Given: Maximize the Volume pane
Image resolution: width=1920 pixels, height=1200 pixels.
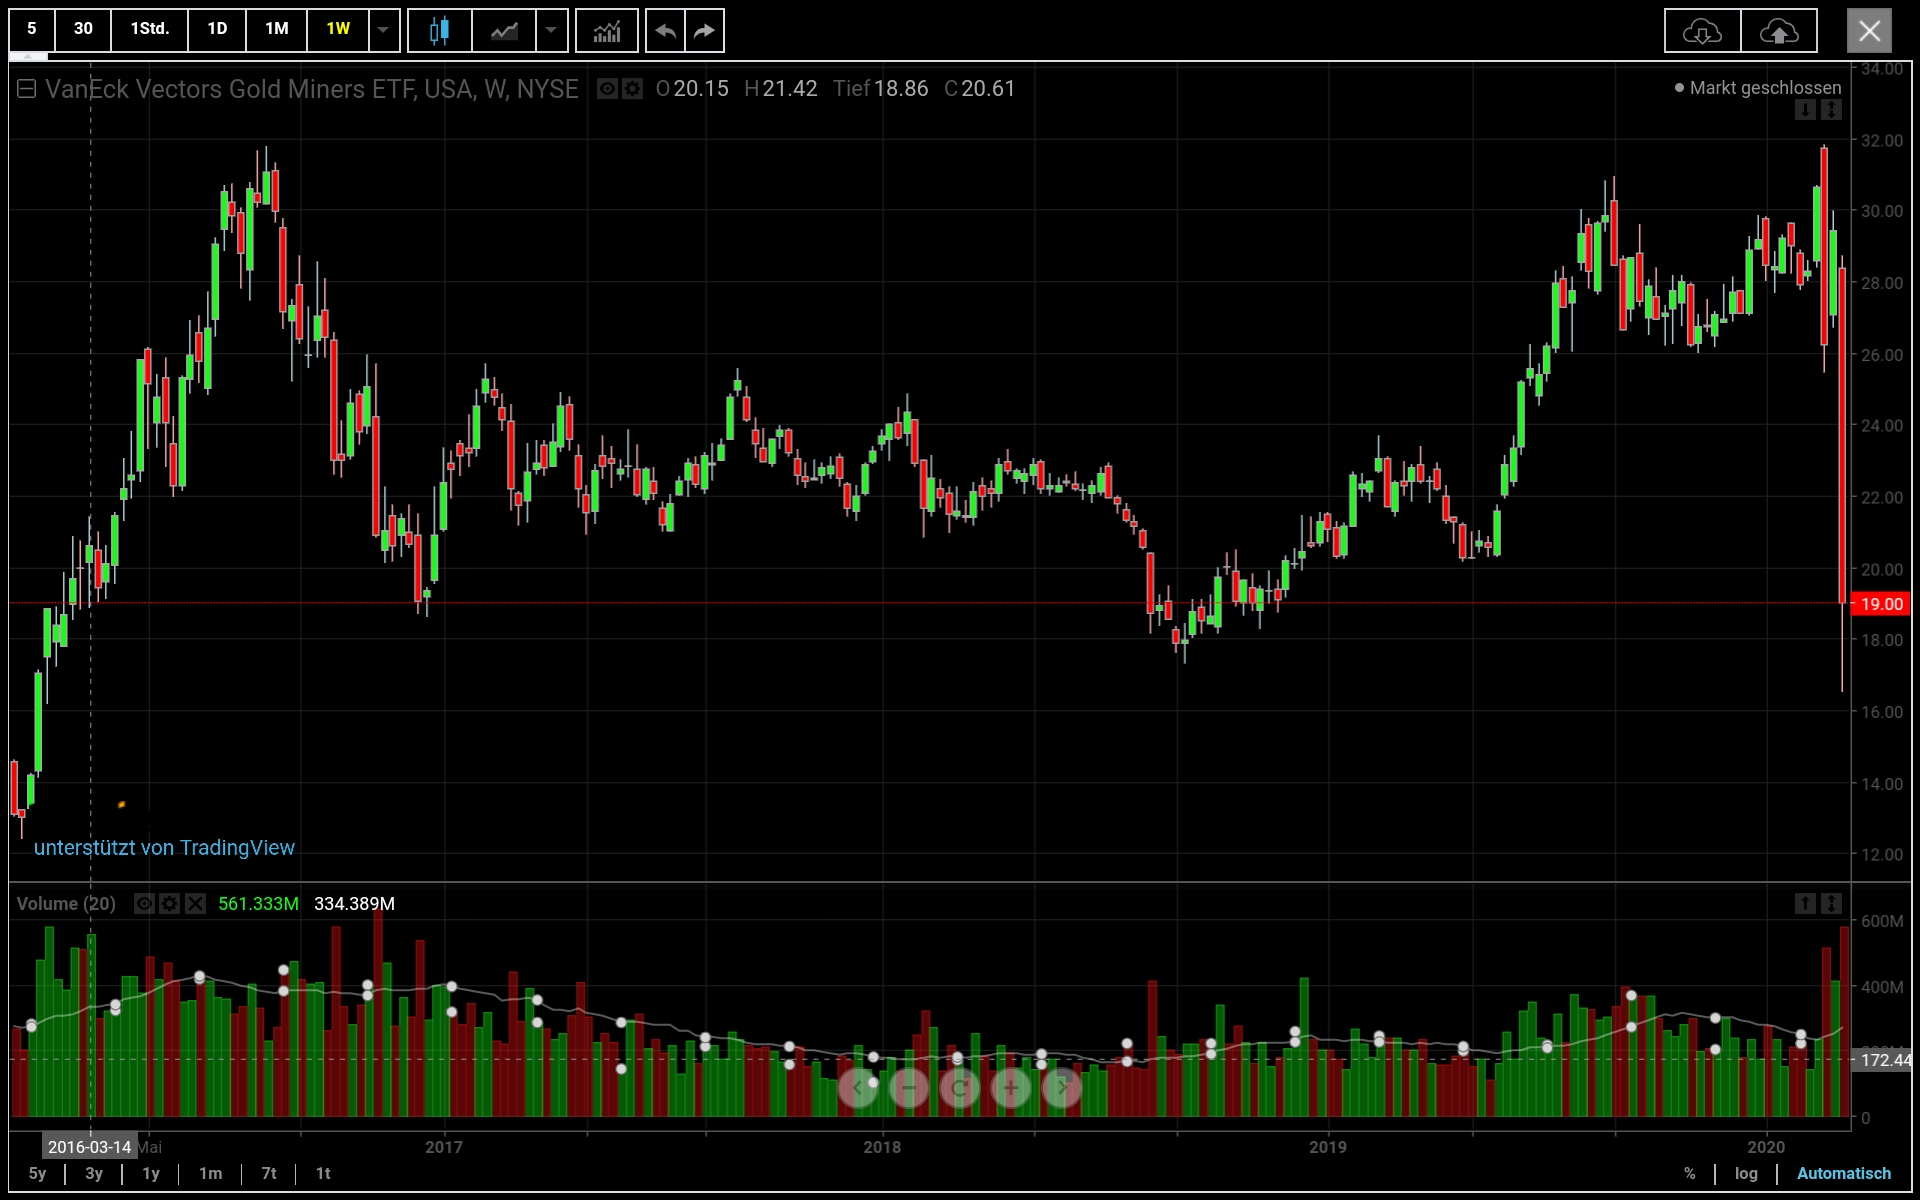Looking at the screenshot, I should [x=1831, y=904].
